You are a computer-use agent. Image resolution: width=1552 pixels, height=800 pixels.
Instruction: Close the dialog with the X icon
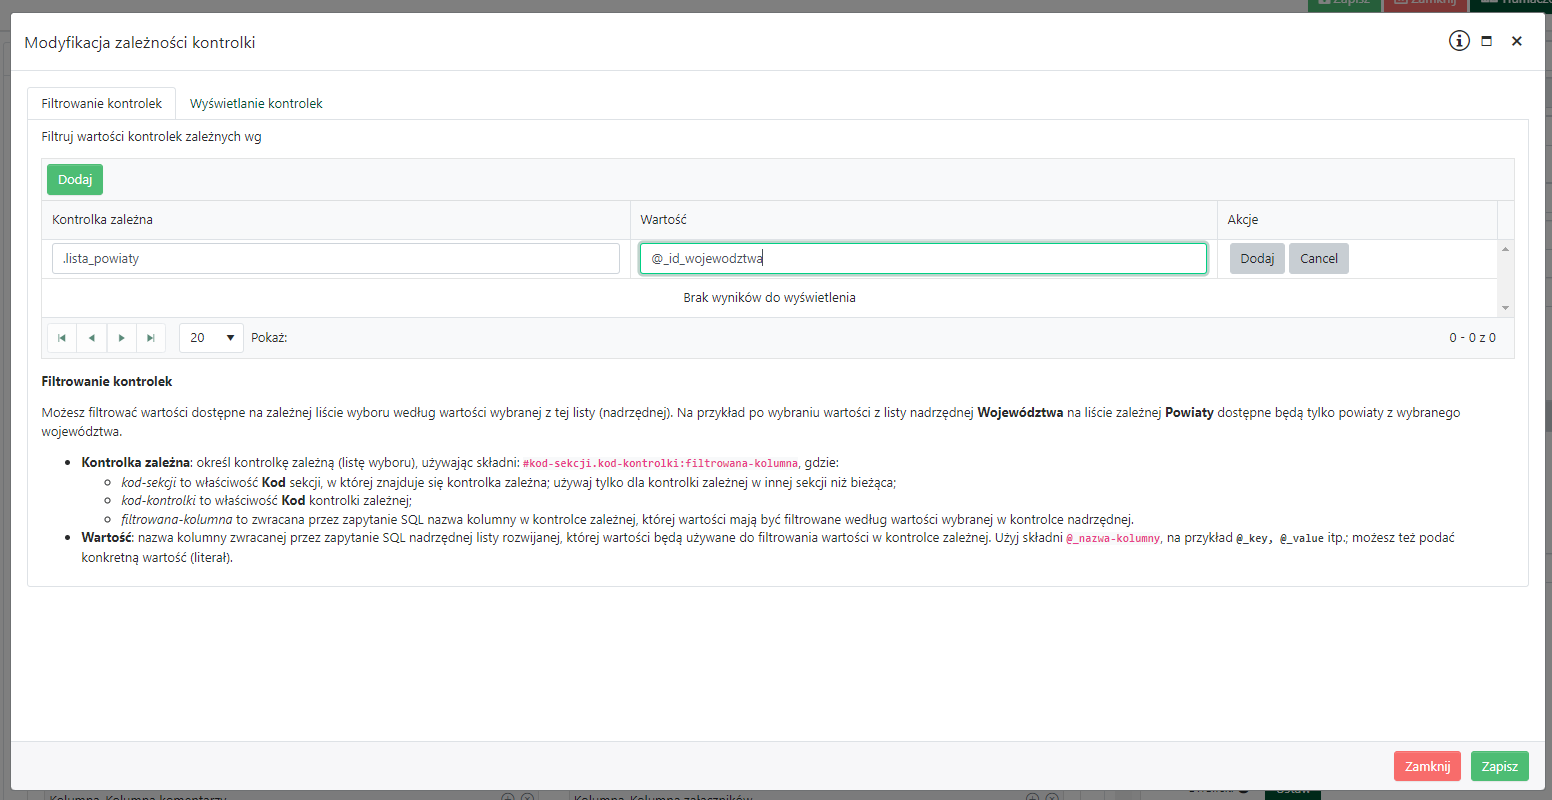click(x=1517, y=41)
